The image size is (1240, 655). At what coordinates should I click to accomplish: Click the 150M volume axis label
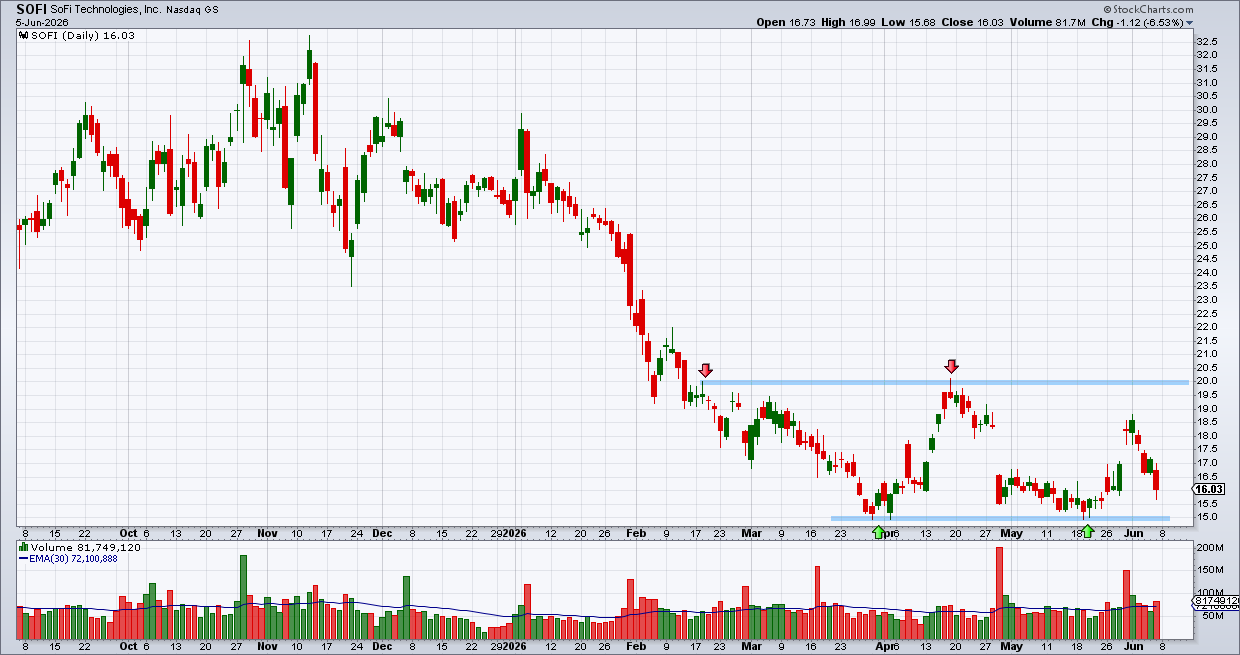point(1208,571)
